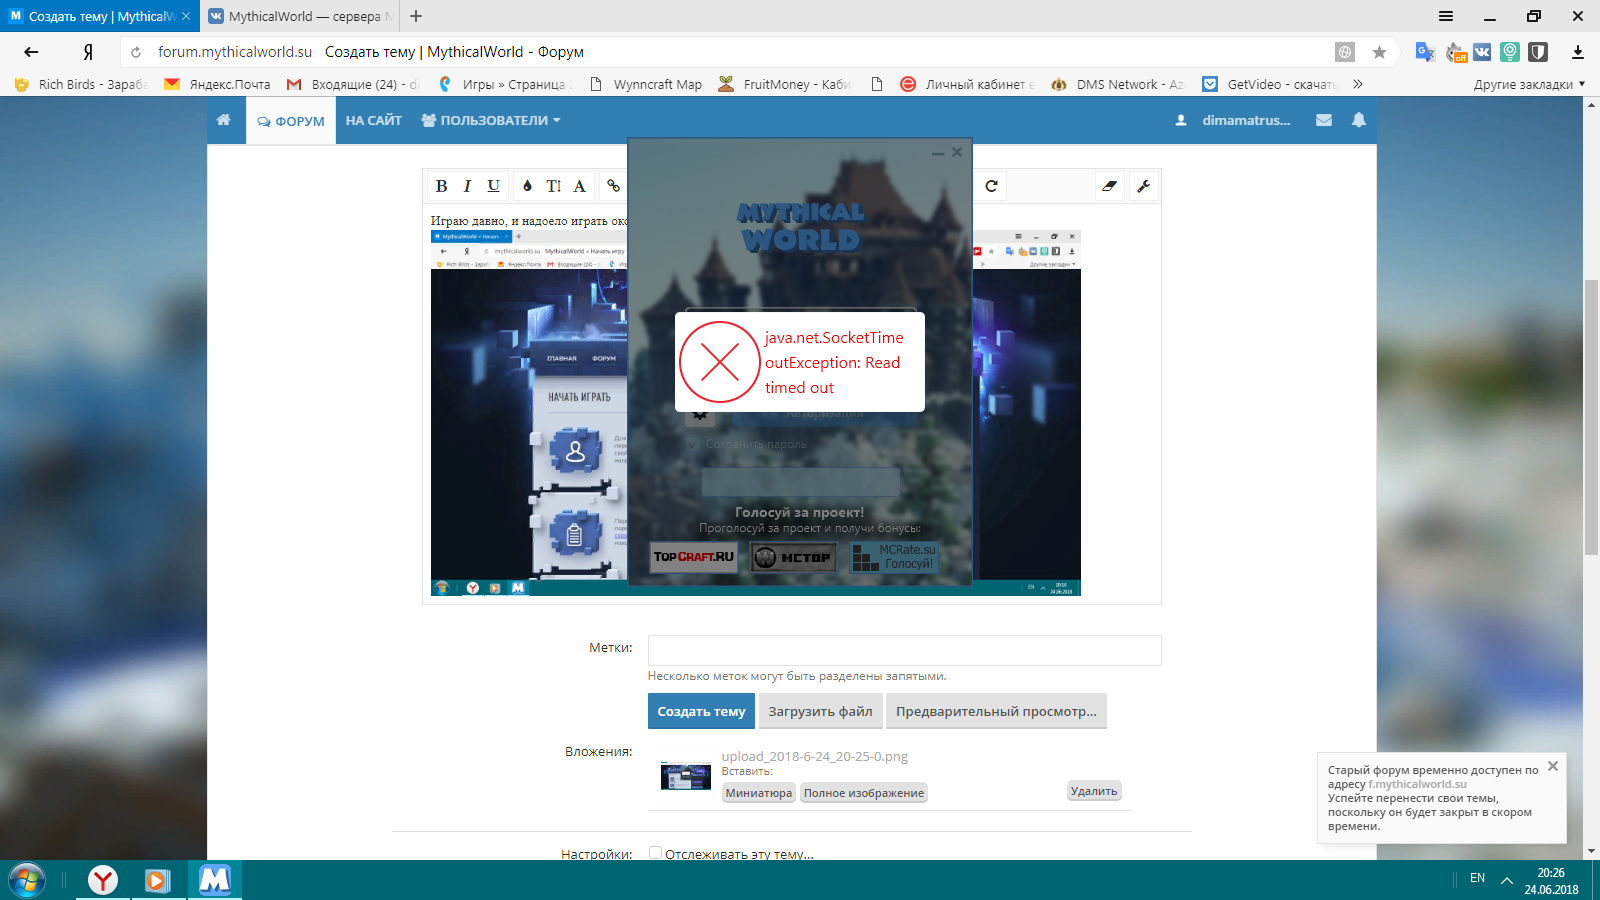Open 'Wynncraft Map' bookmark
The width and height of the screenshot is (1600, 900).
tap(646, 84)
